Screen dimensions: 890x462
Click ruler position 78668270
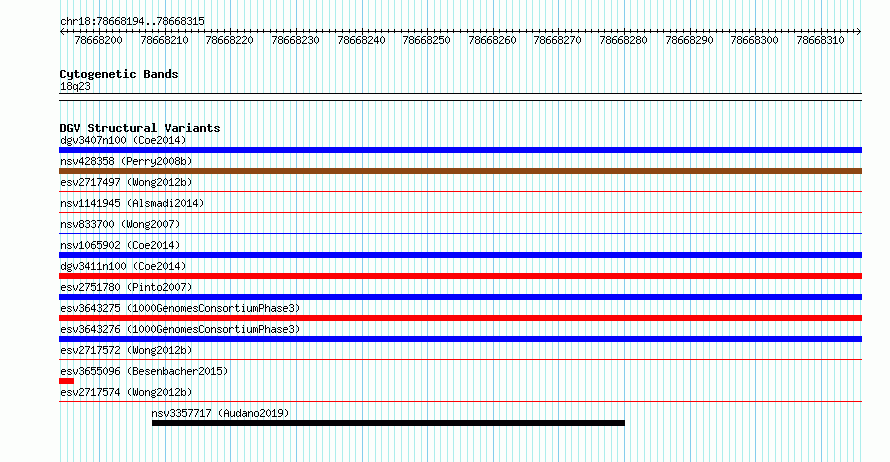tap(557, 40)
